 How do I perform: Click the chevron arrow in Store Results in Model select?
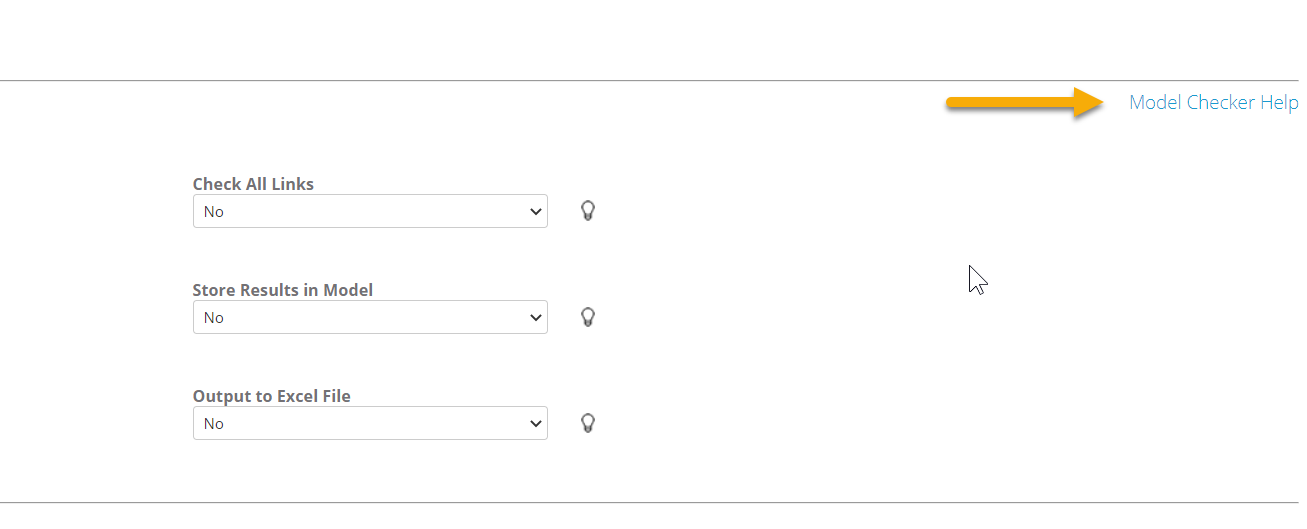point(535,317)
